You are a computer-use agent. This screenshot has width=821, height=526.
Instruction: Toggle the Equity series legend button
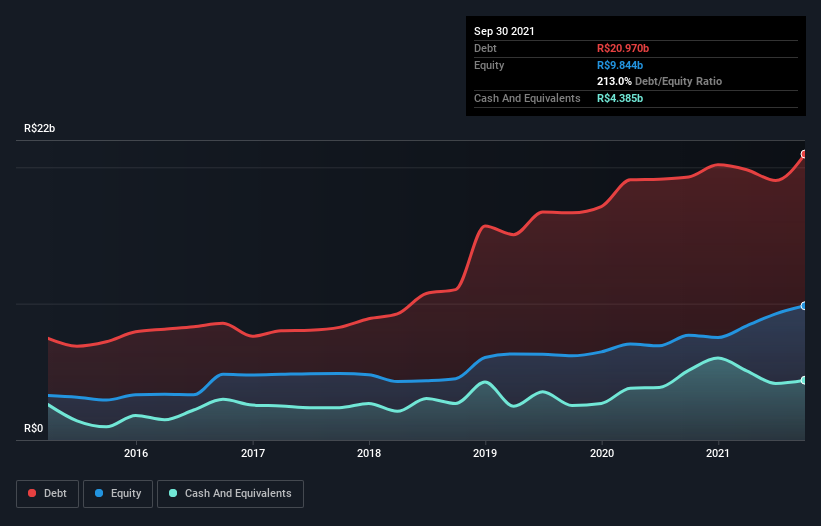tap(118, 494)
